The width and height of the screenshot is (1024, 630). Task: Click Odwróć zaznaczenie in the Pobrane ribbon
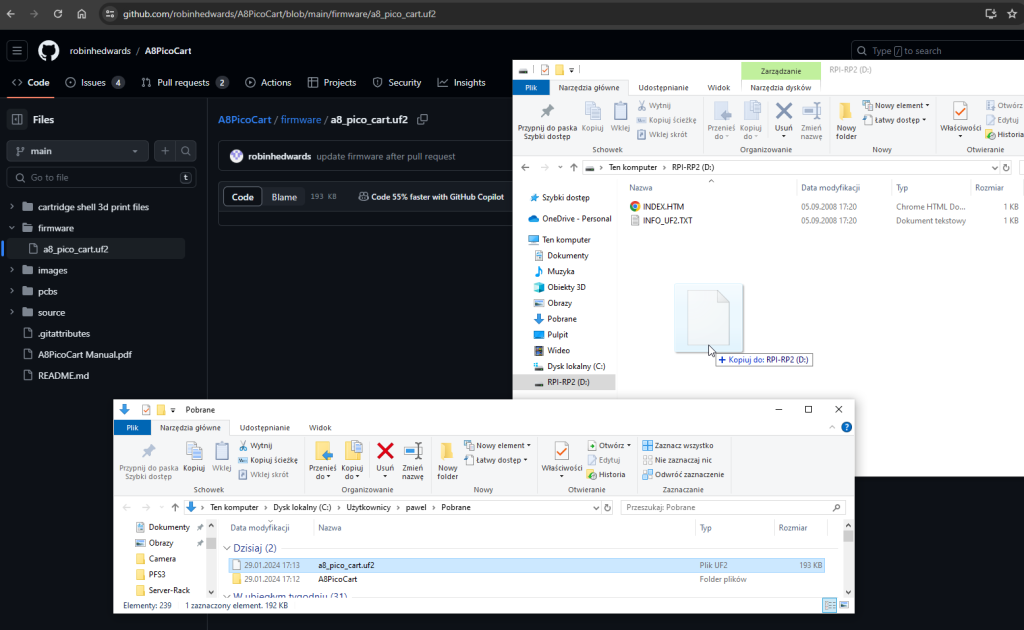[683, 475]
